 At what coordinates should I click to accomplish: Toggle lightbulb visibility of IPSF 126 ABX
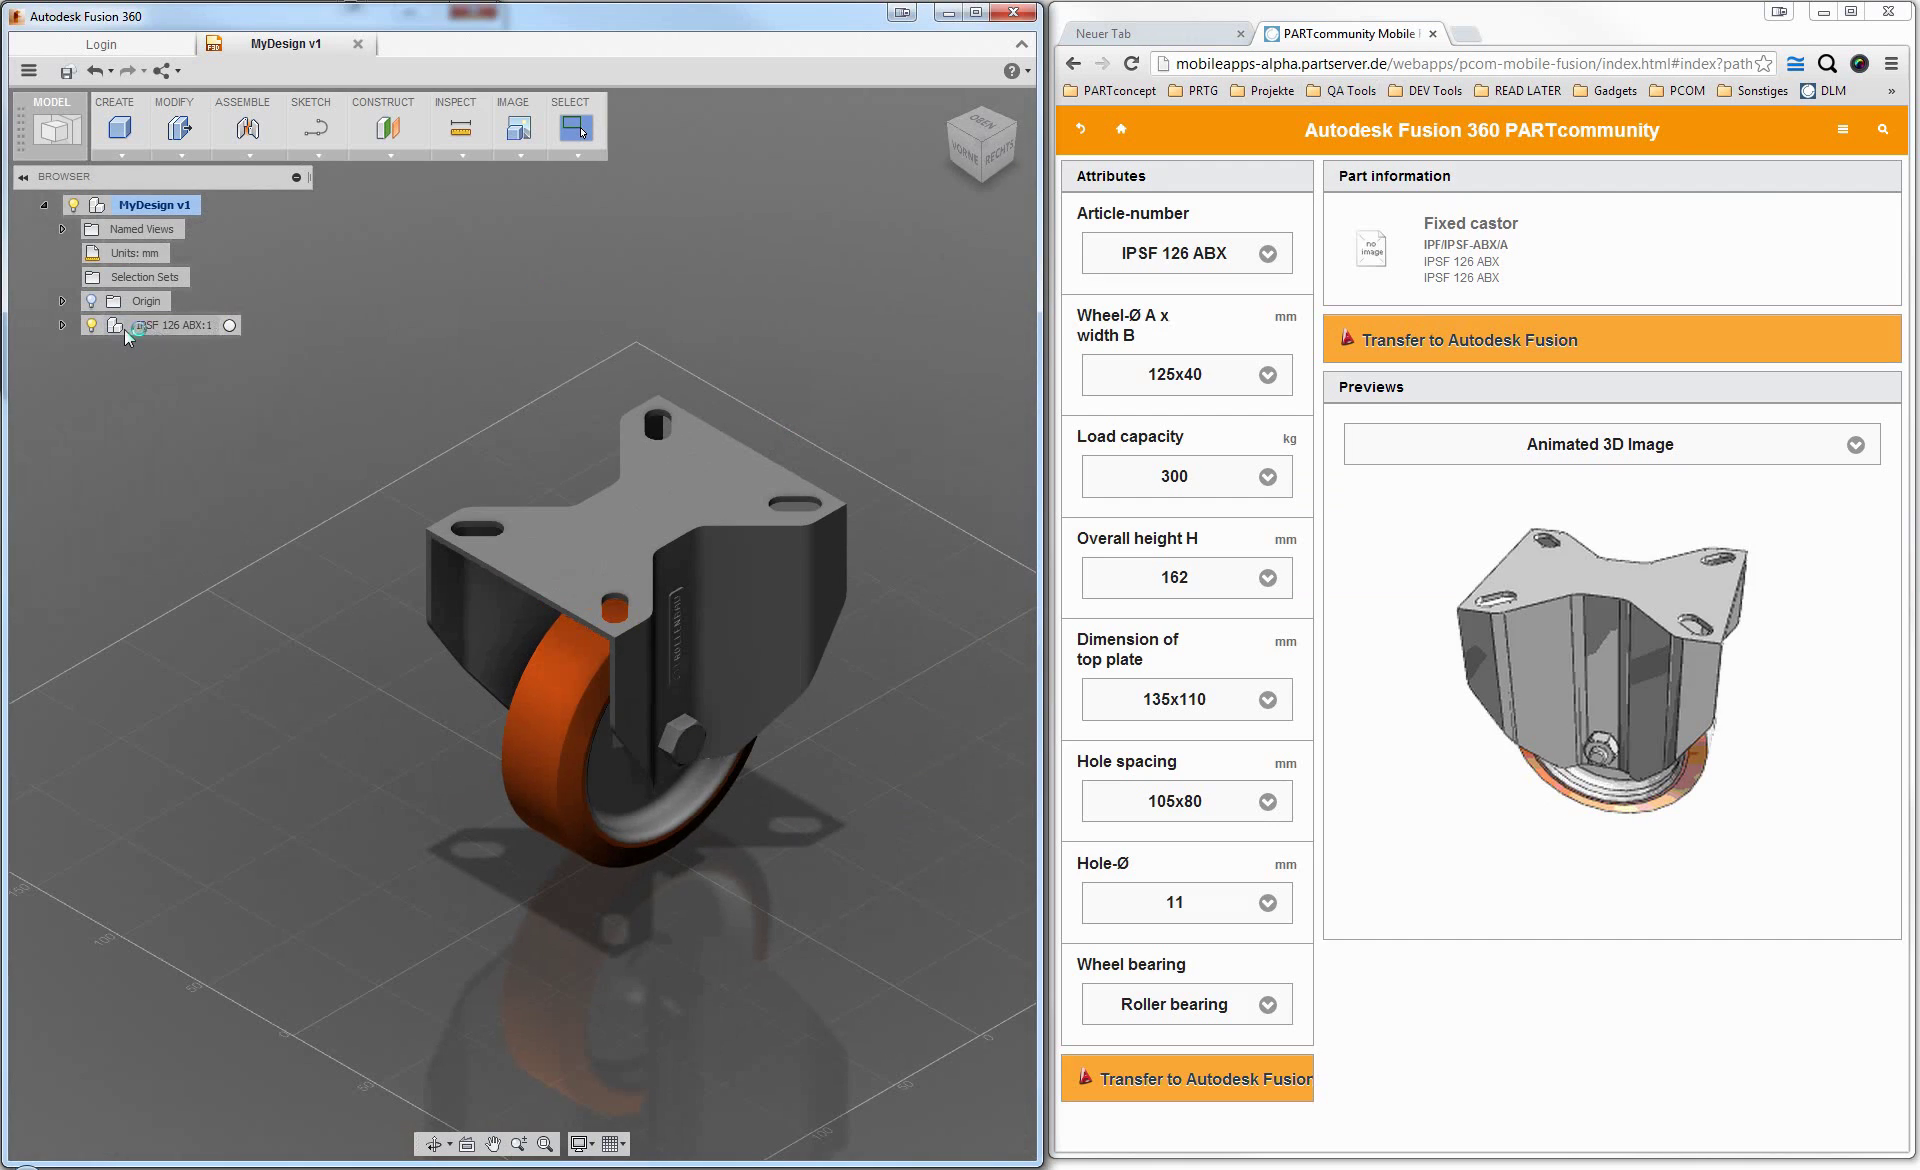(92, 325)
